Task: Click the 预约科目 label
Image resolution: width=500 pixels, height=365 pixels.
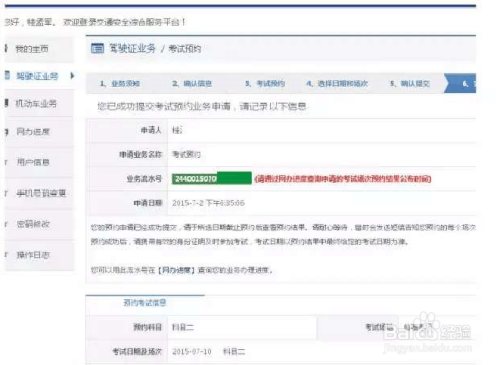Action: coord(148,327)
